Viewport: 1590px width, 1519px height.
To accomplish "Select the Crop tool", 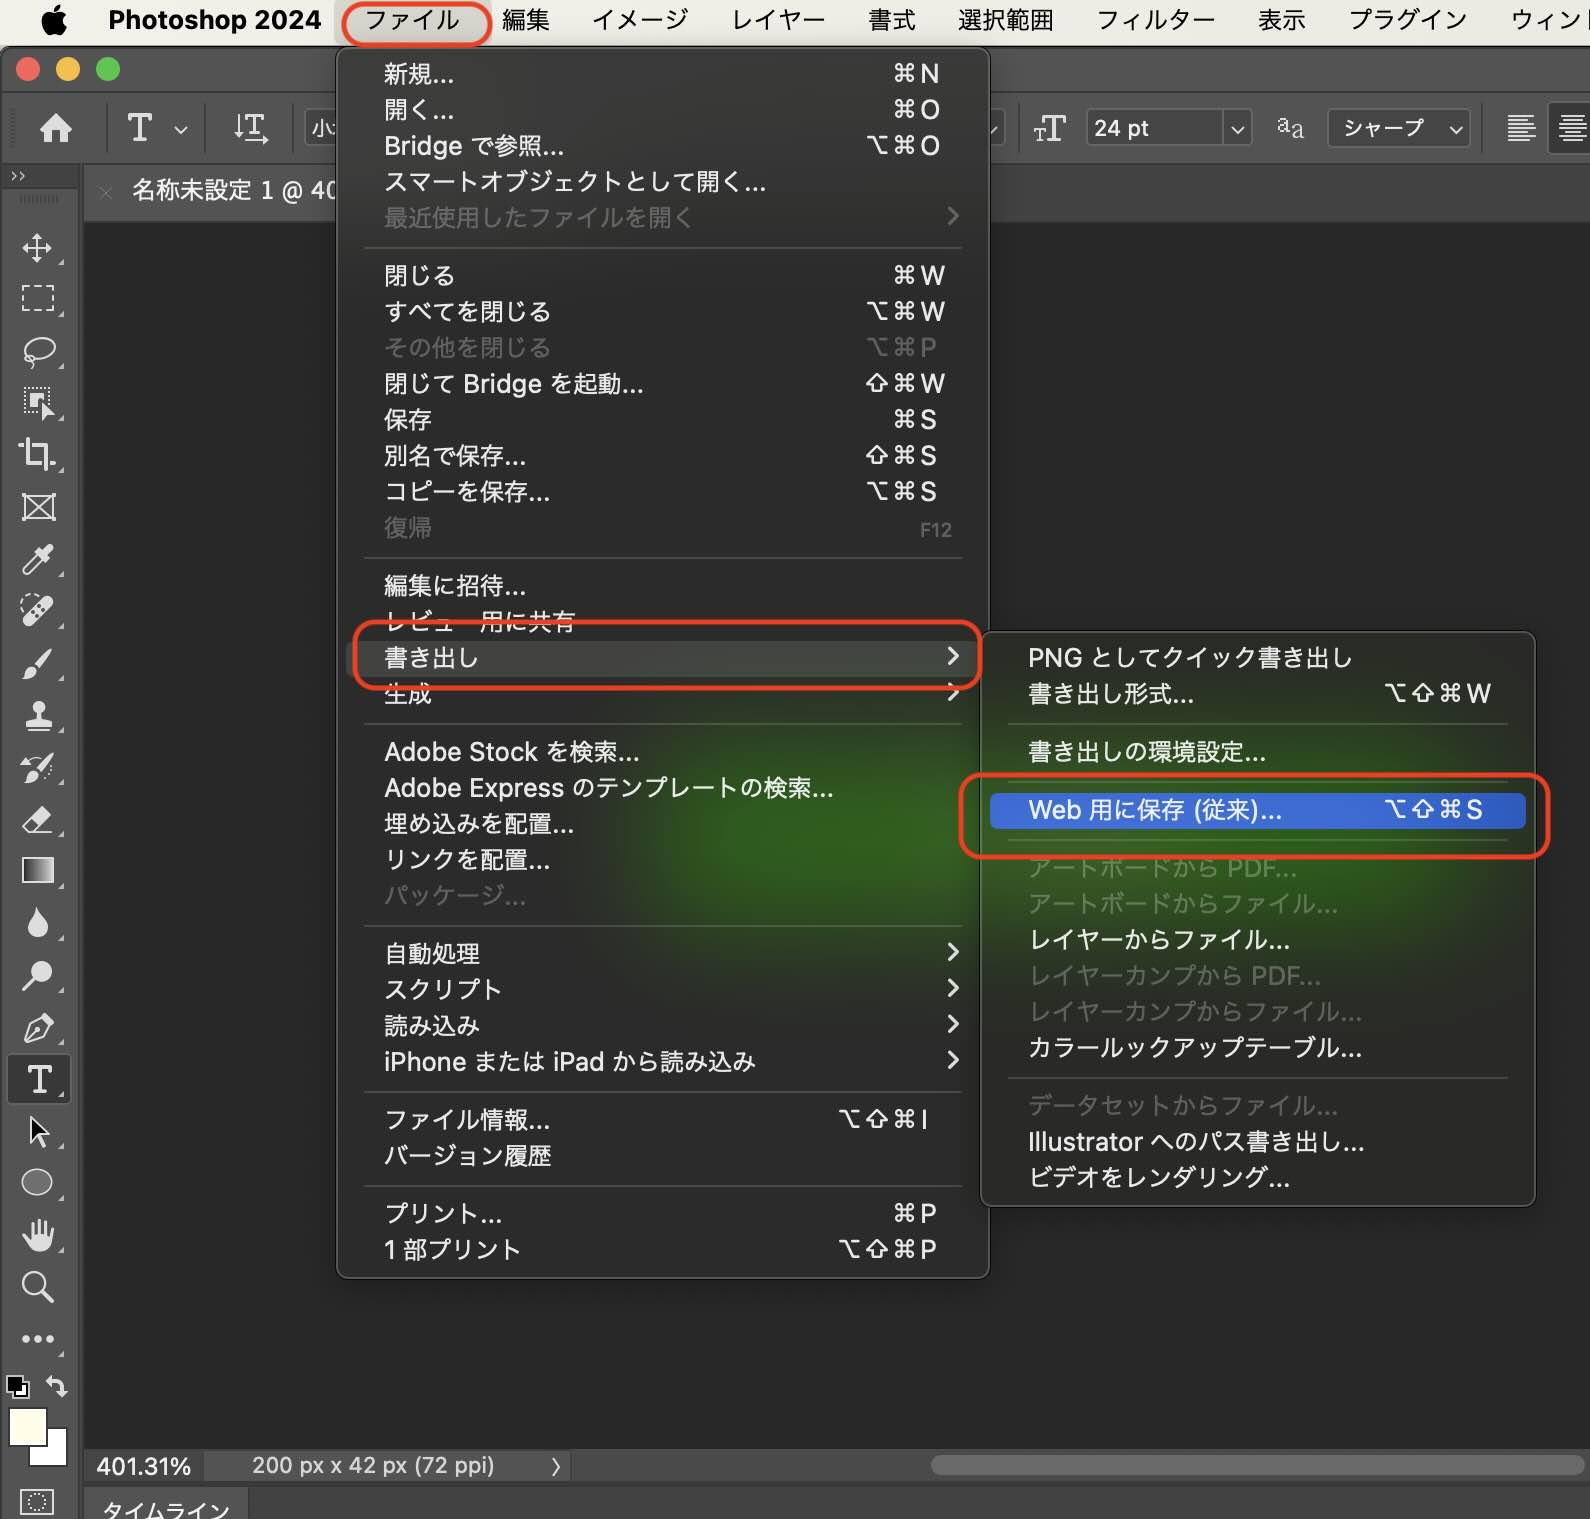I will [x=38, y=455].
